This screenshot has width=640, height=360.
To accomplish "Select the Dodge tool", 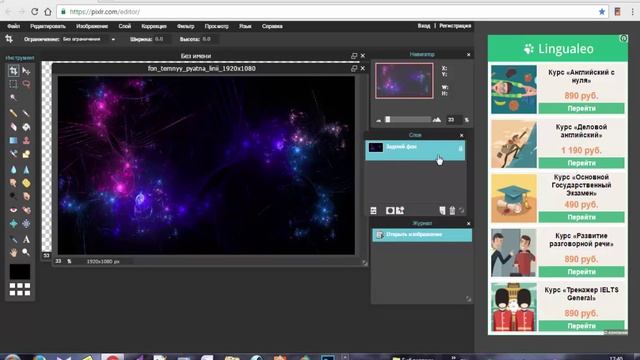I will pos(13,196).
